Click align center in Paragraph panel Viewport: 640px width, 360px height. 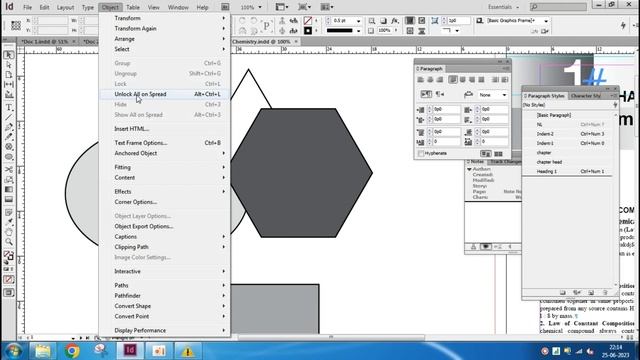pos(430,80)
